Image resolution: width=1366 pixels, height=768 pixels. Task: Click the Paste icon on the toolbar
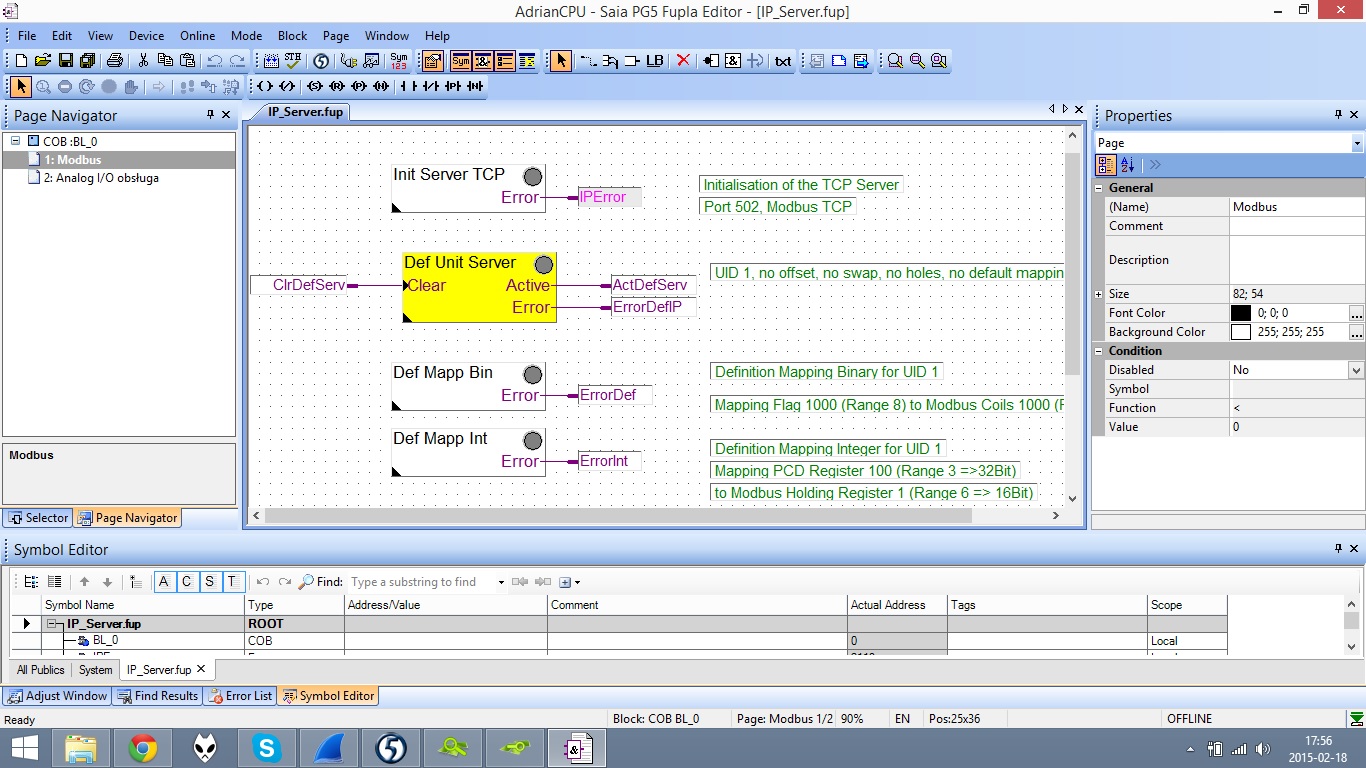(x=187, y=60)
